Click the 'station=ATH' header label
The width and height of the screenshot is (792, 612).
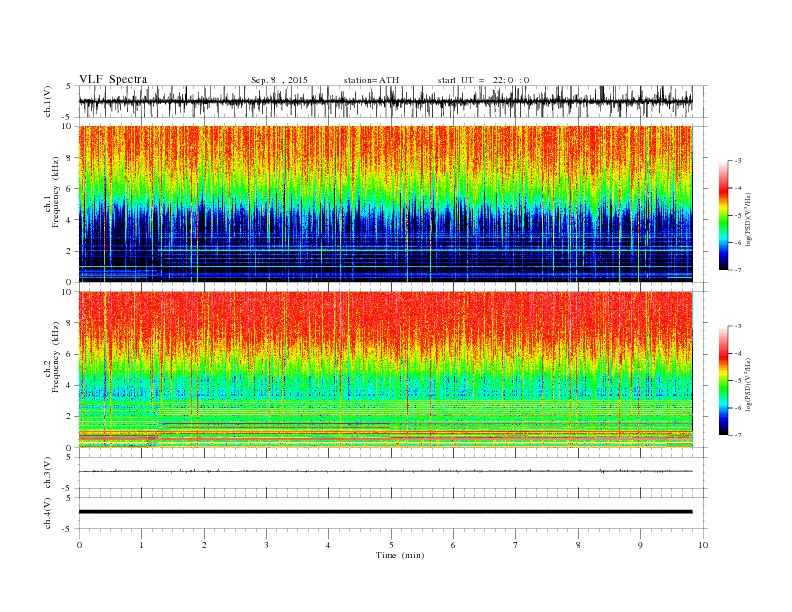[x=371, y=80]
